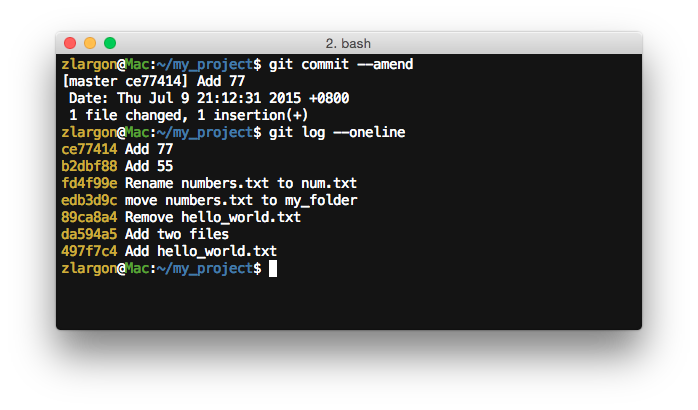
Task: Click the 'Add two files' commit message
Action: pos(177,234)
